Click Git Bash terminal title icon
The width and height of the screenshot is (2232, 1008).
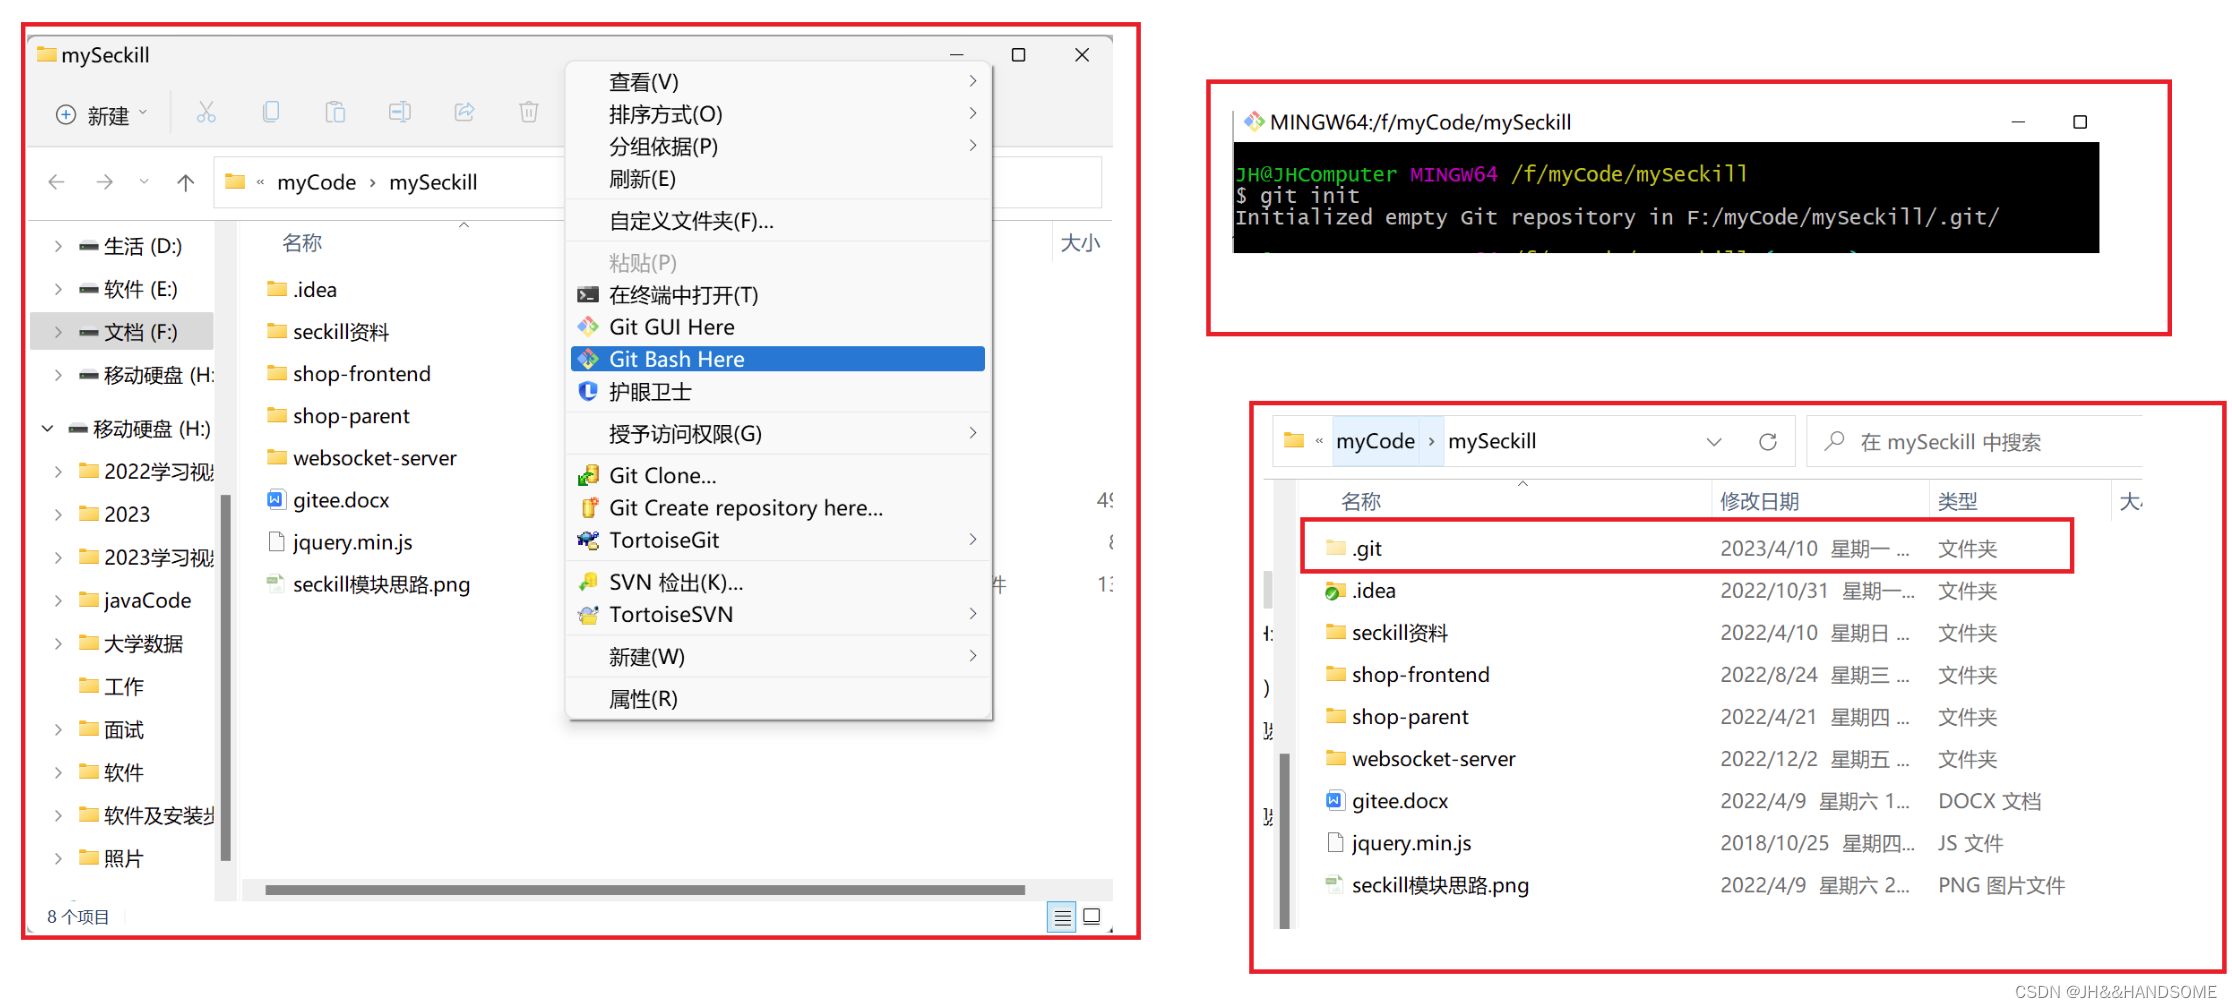(x=1253, y=122)
